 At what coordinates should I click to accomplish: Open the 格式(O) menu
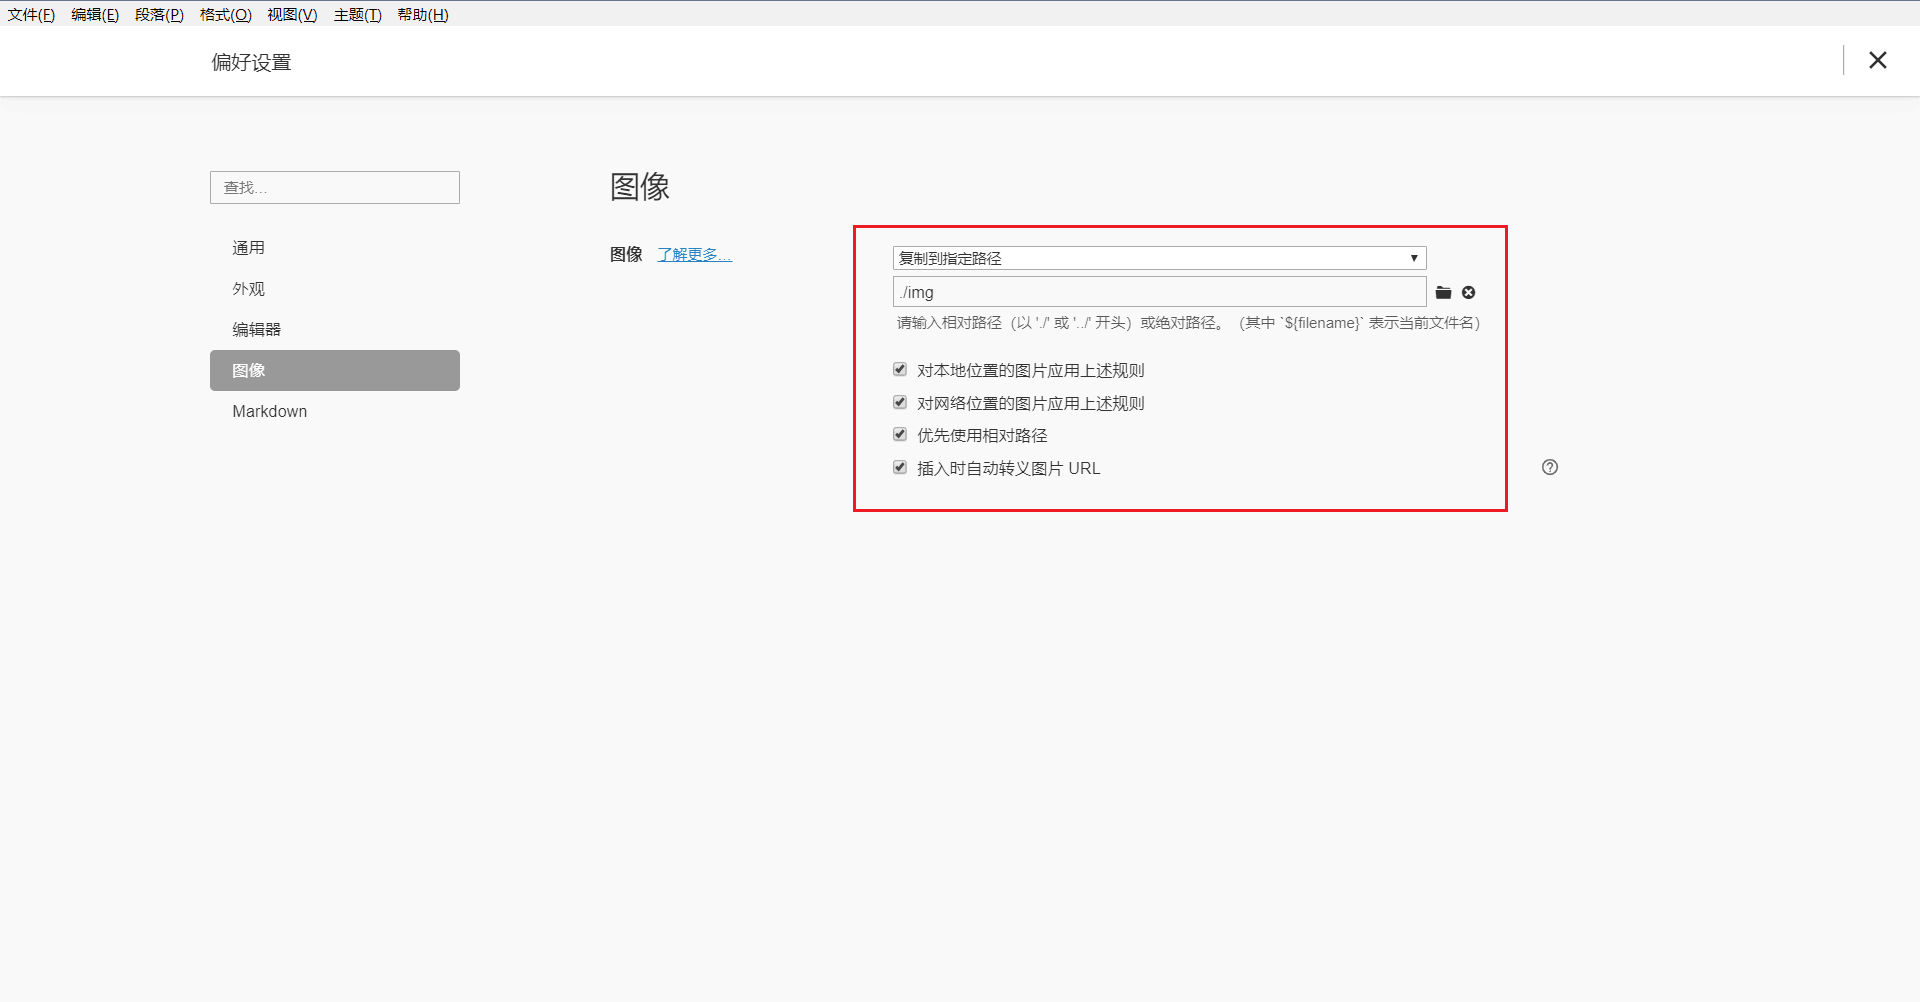point(225,15)
